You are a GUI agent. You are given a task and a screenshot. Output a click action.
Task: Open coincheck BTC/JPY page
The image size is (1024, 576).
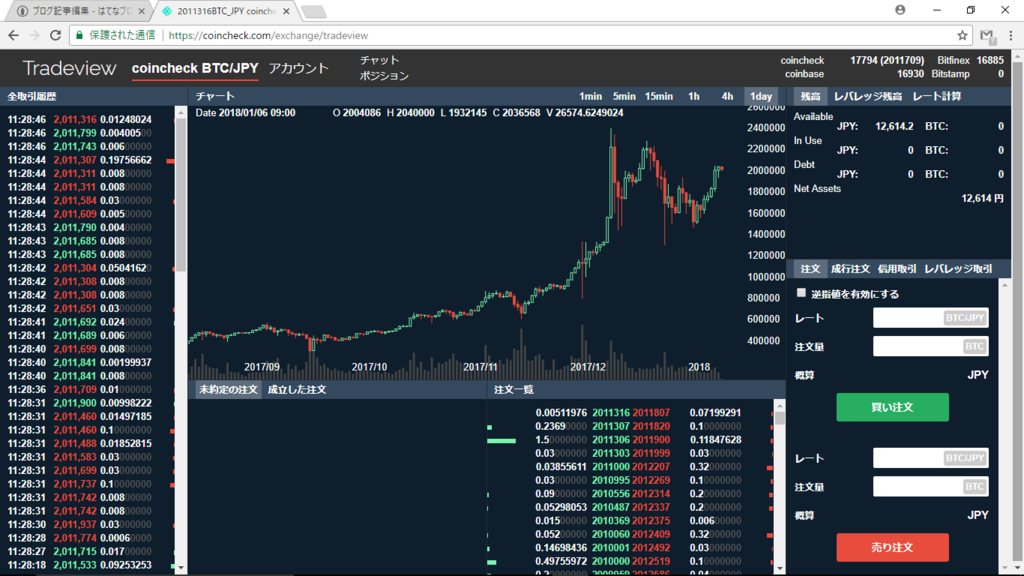[x=195, y=68]
